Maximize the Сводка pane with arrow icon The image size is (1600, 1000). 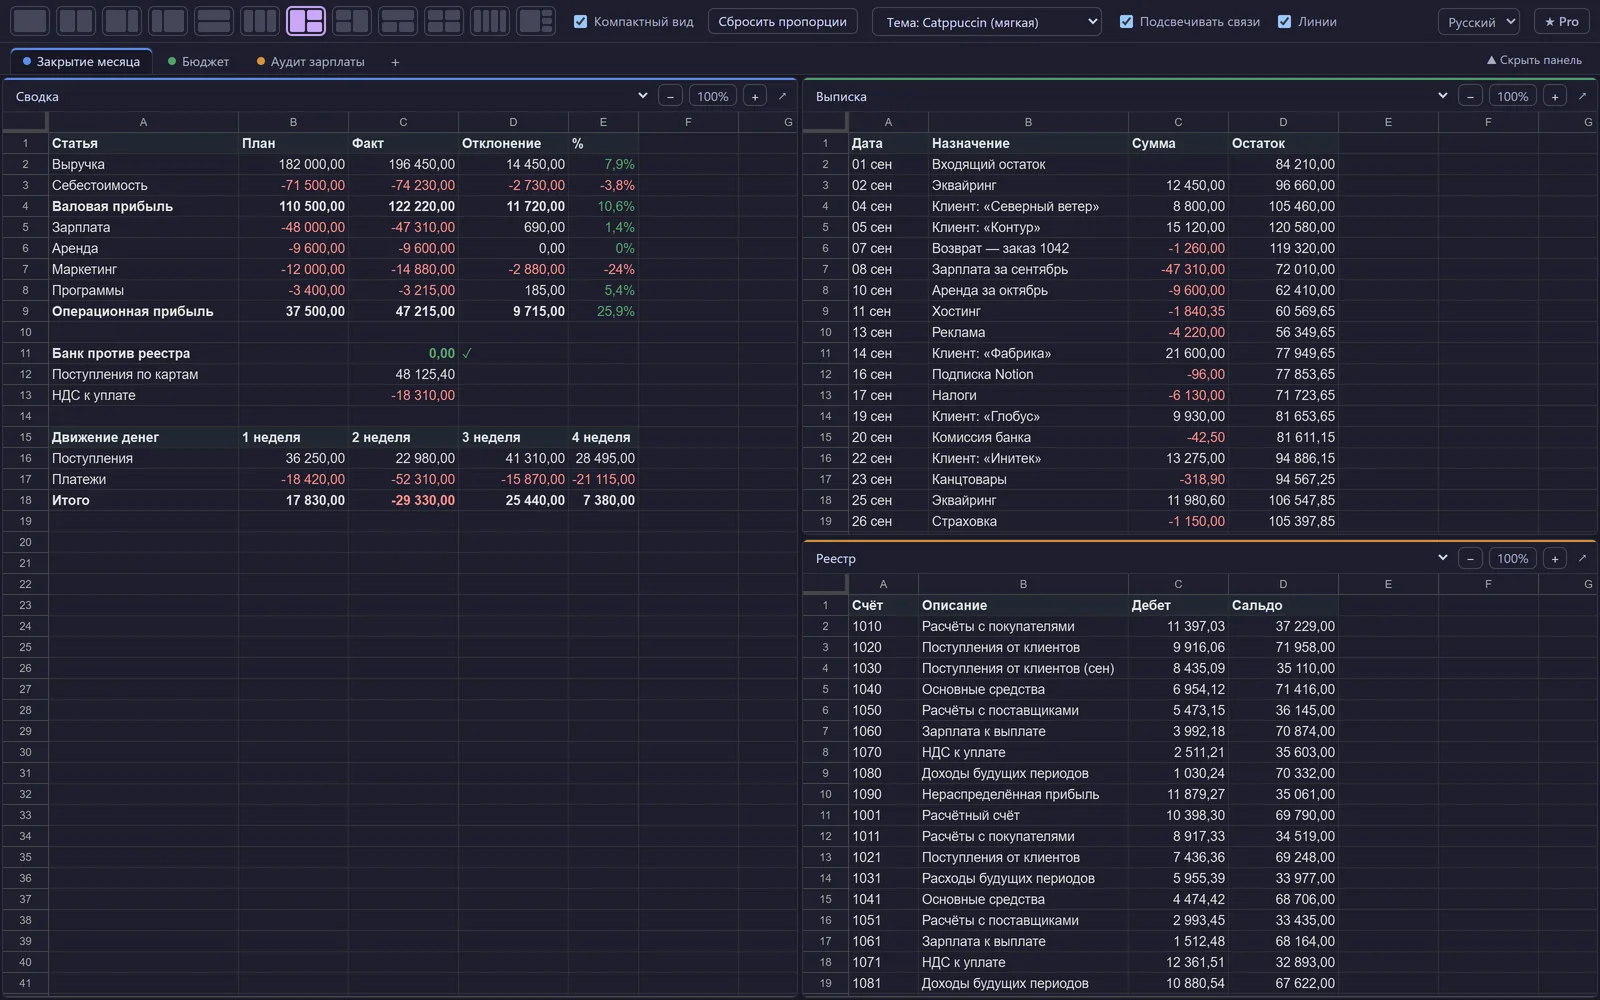(782, 96)
